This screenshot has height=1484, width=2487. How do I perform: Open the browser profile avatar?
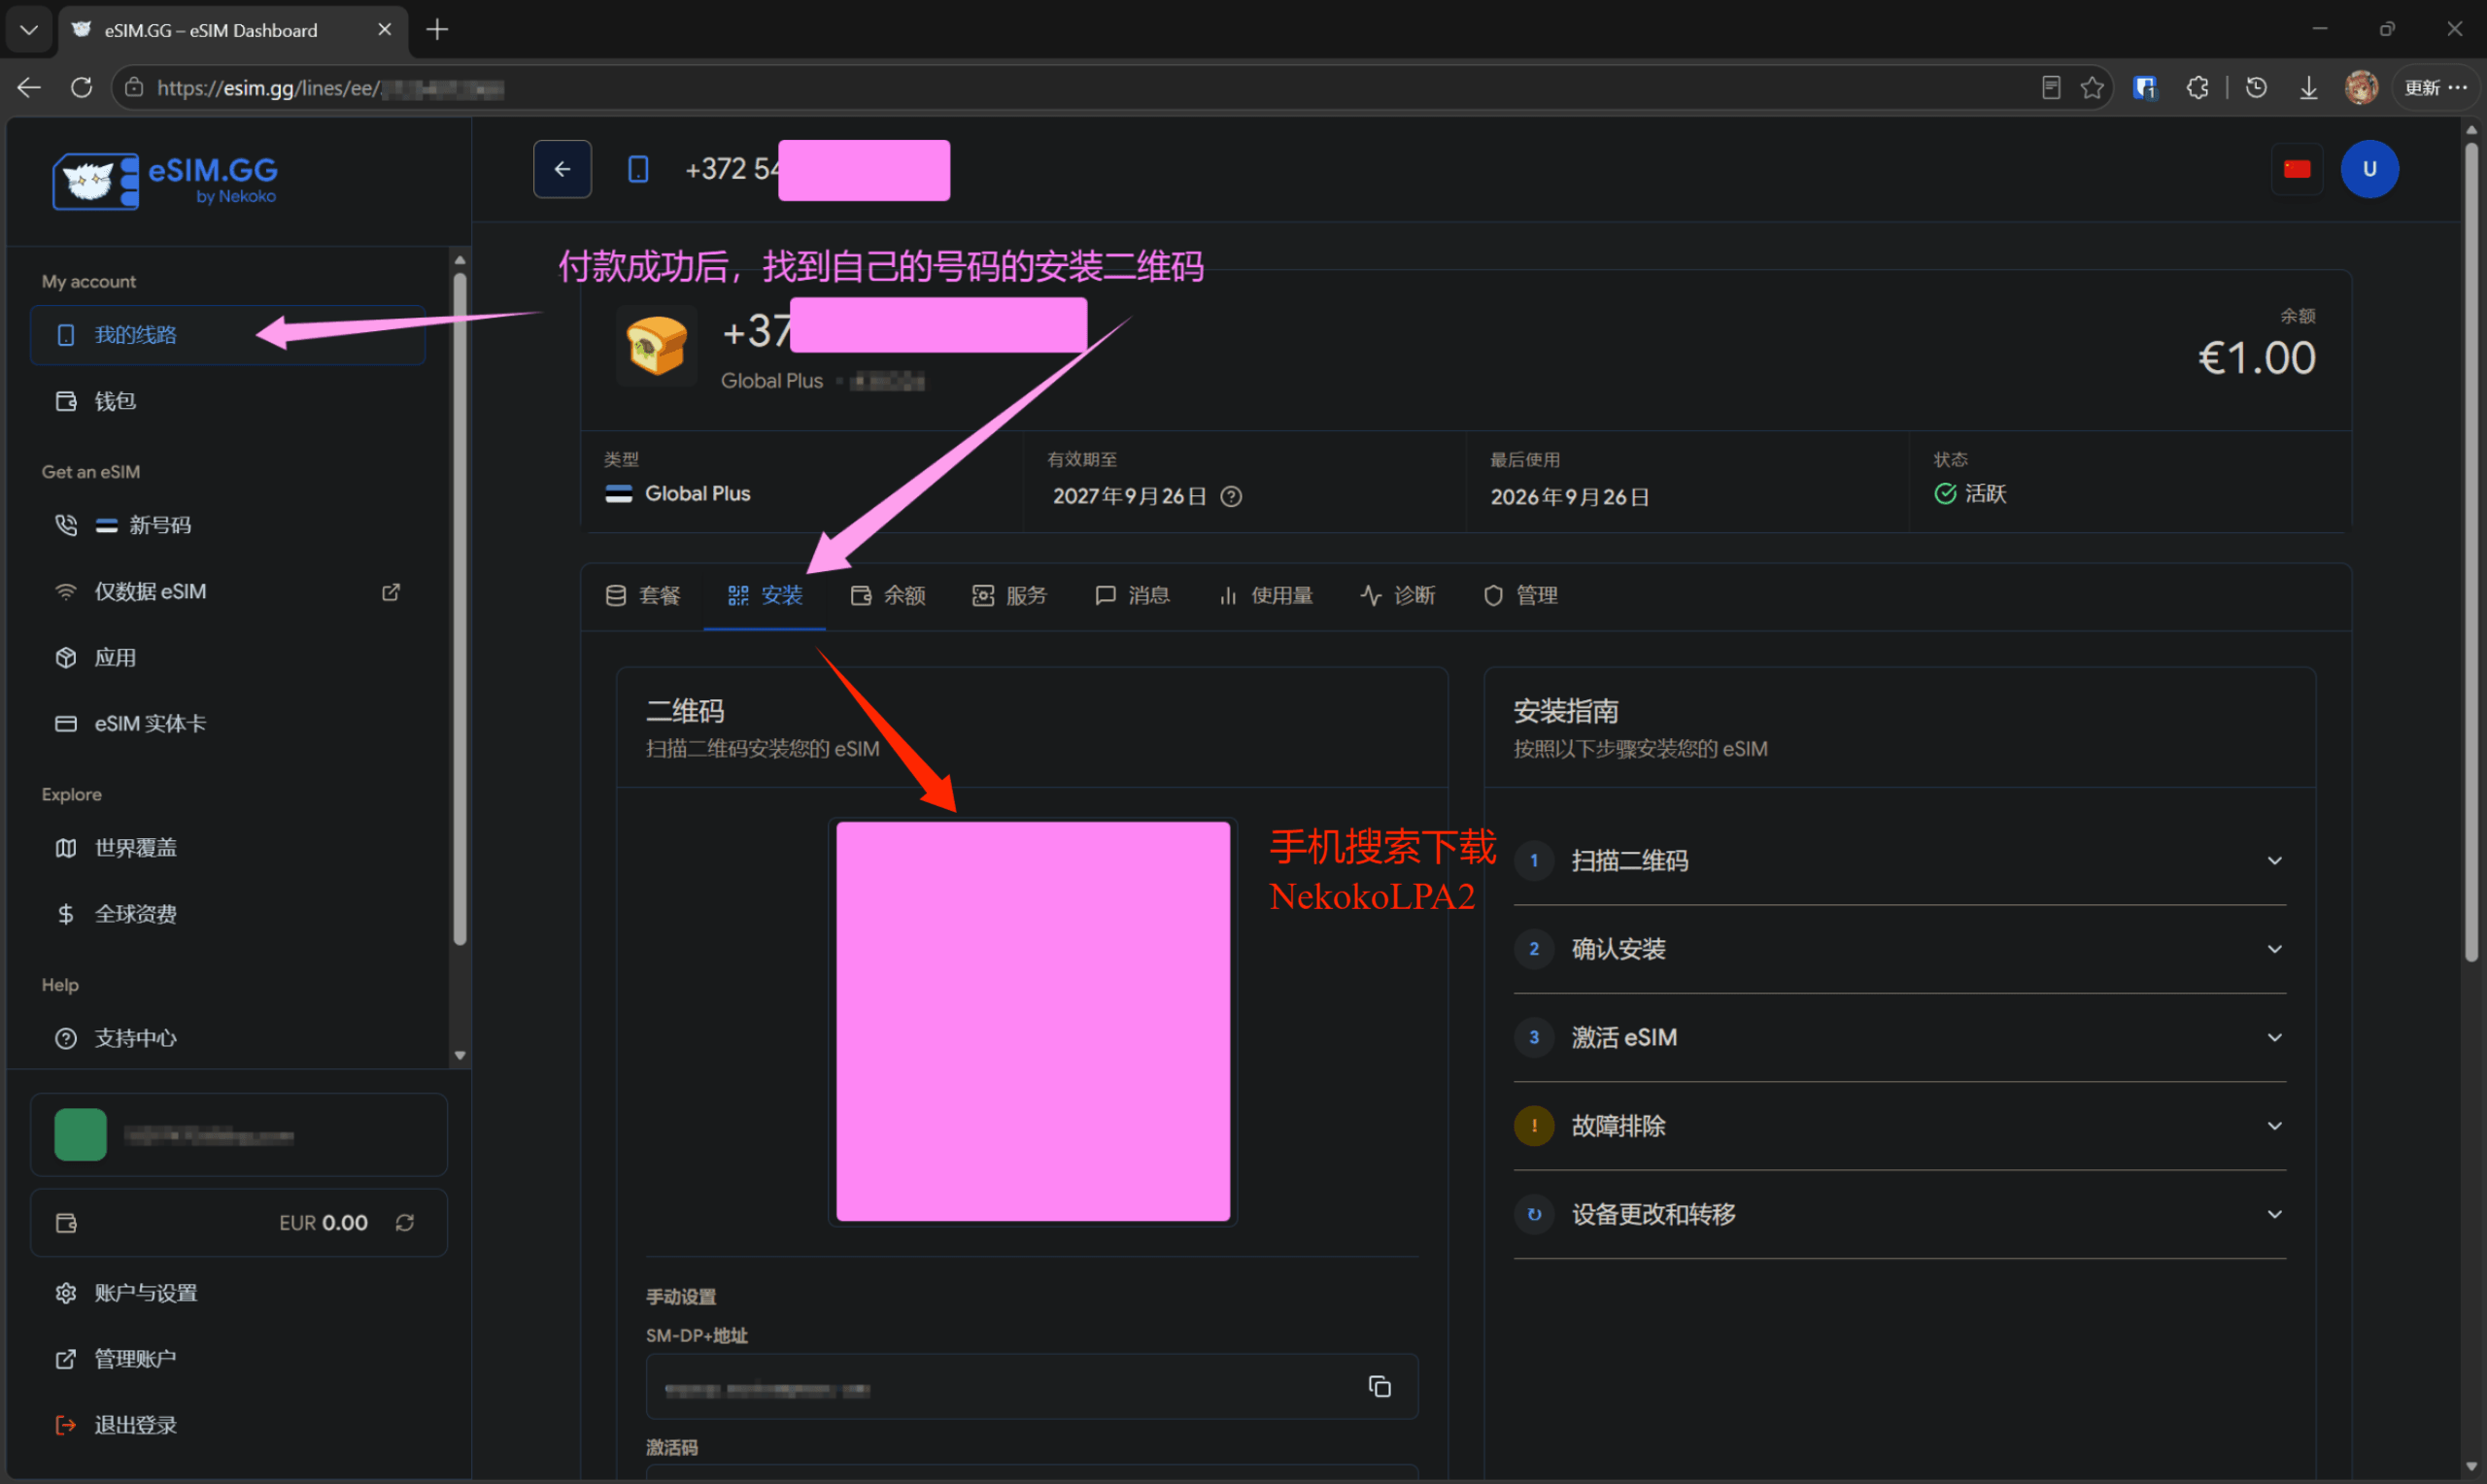[2361, 88]
